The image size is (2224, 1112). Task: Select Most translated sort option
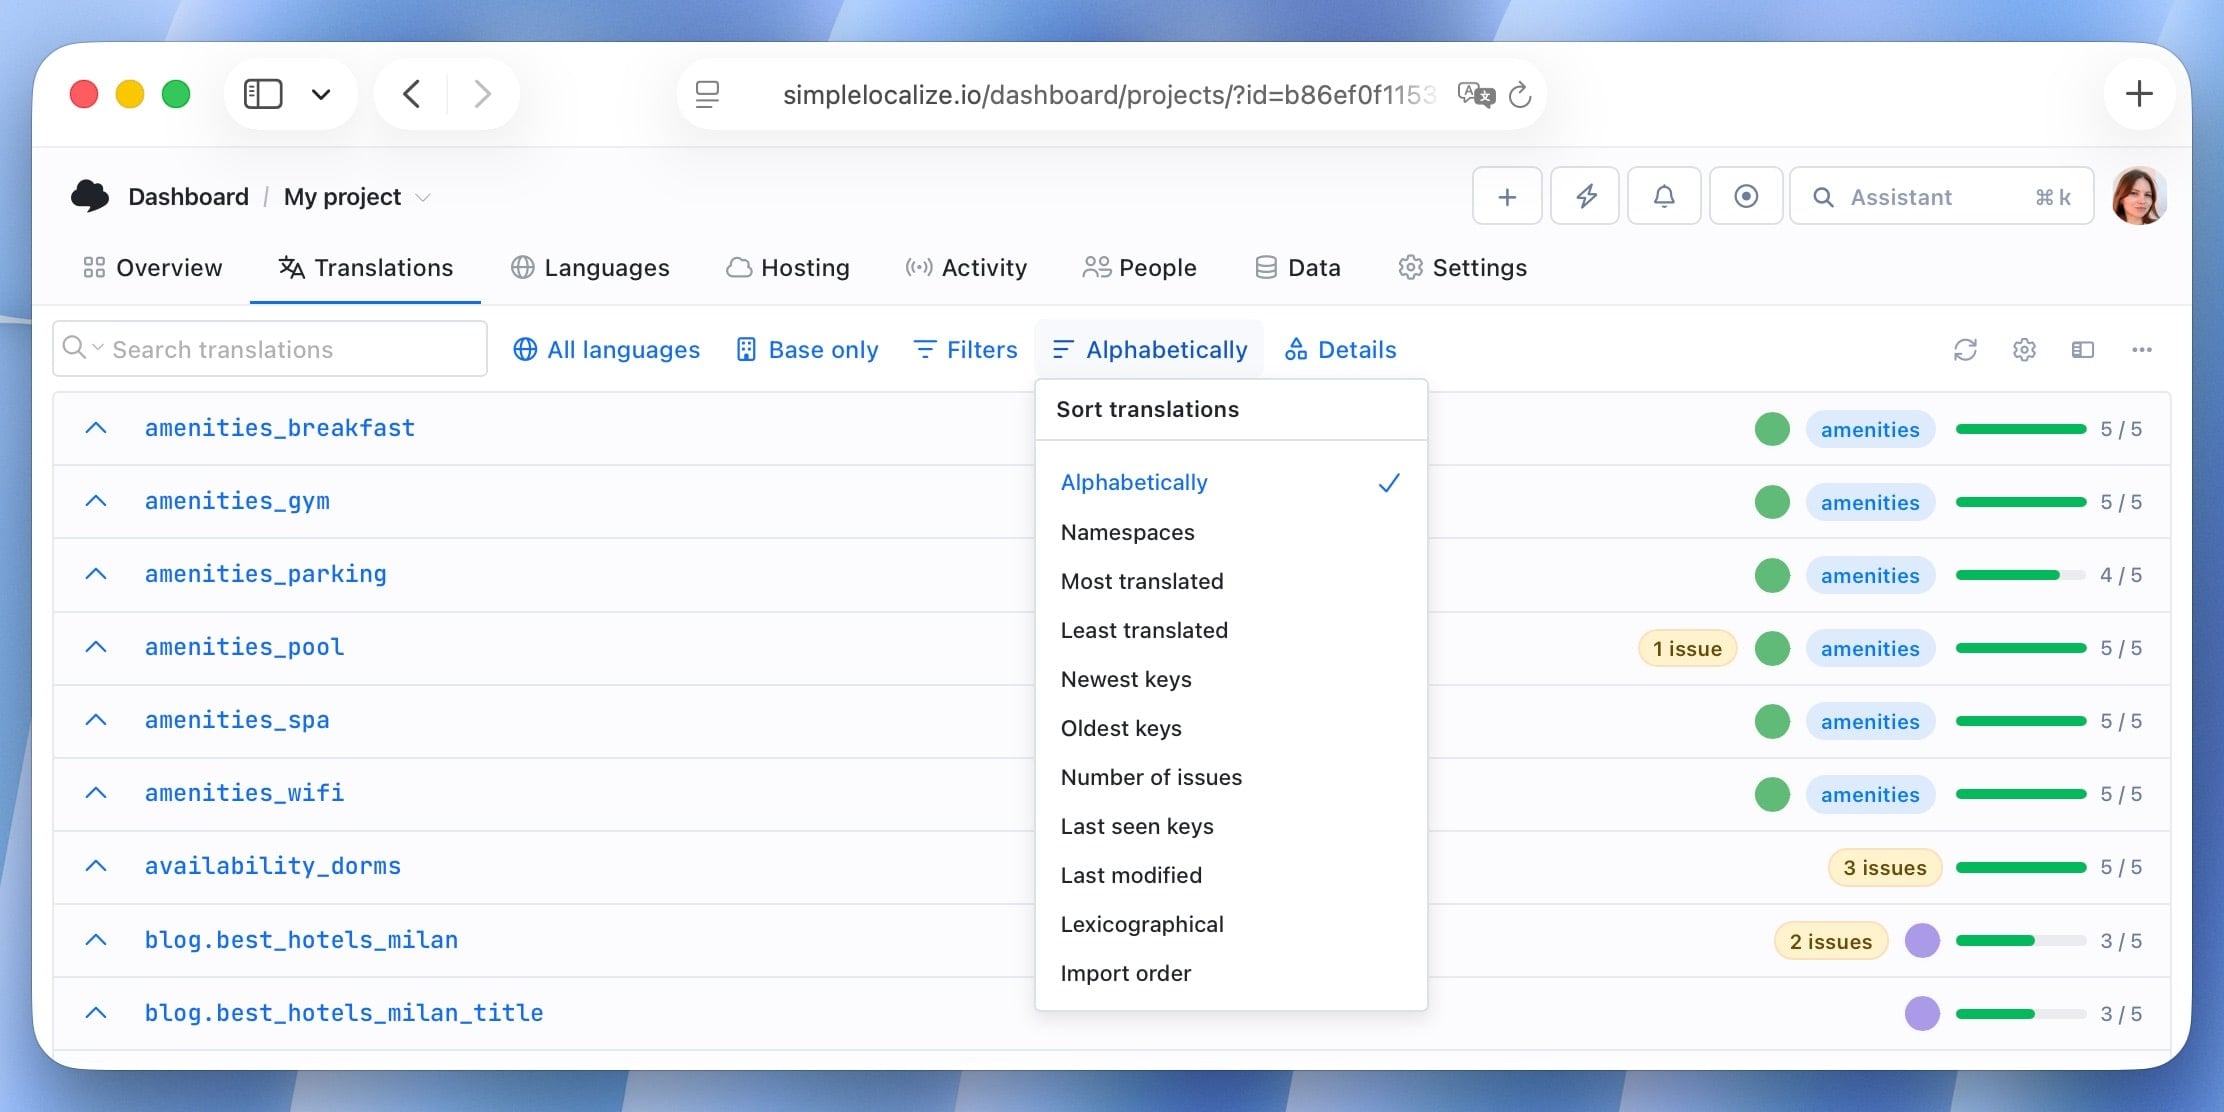coord(1231,581)
